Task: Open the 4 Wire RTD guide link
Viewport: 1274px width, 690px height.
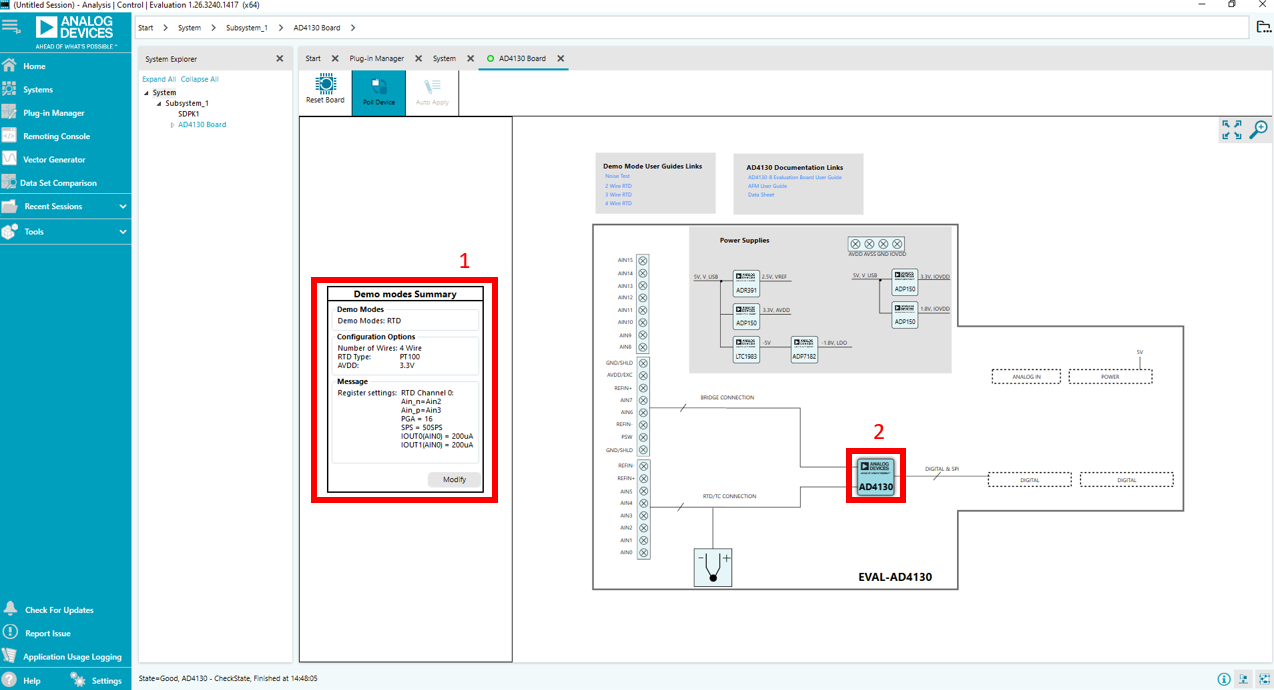Action: [618, 203]
